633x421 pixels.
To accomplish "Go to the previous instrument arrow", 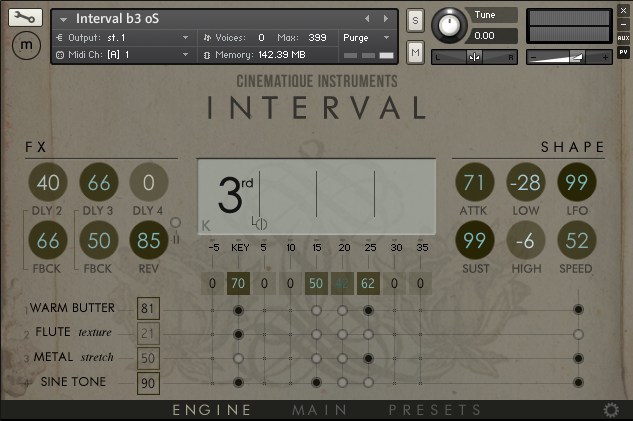I will tap(366, 18).
